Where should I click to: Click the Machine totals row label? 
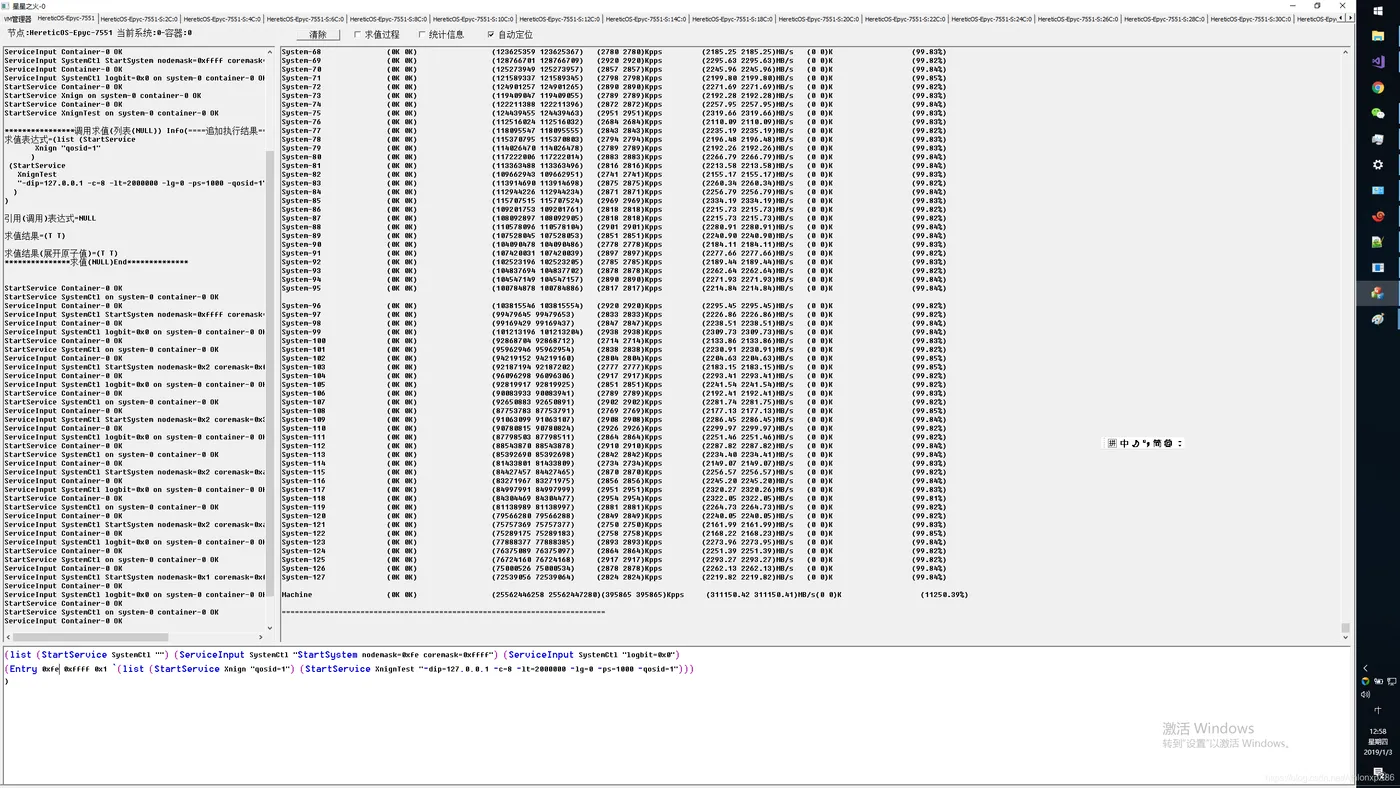tap(297, 595)
